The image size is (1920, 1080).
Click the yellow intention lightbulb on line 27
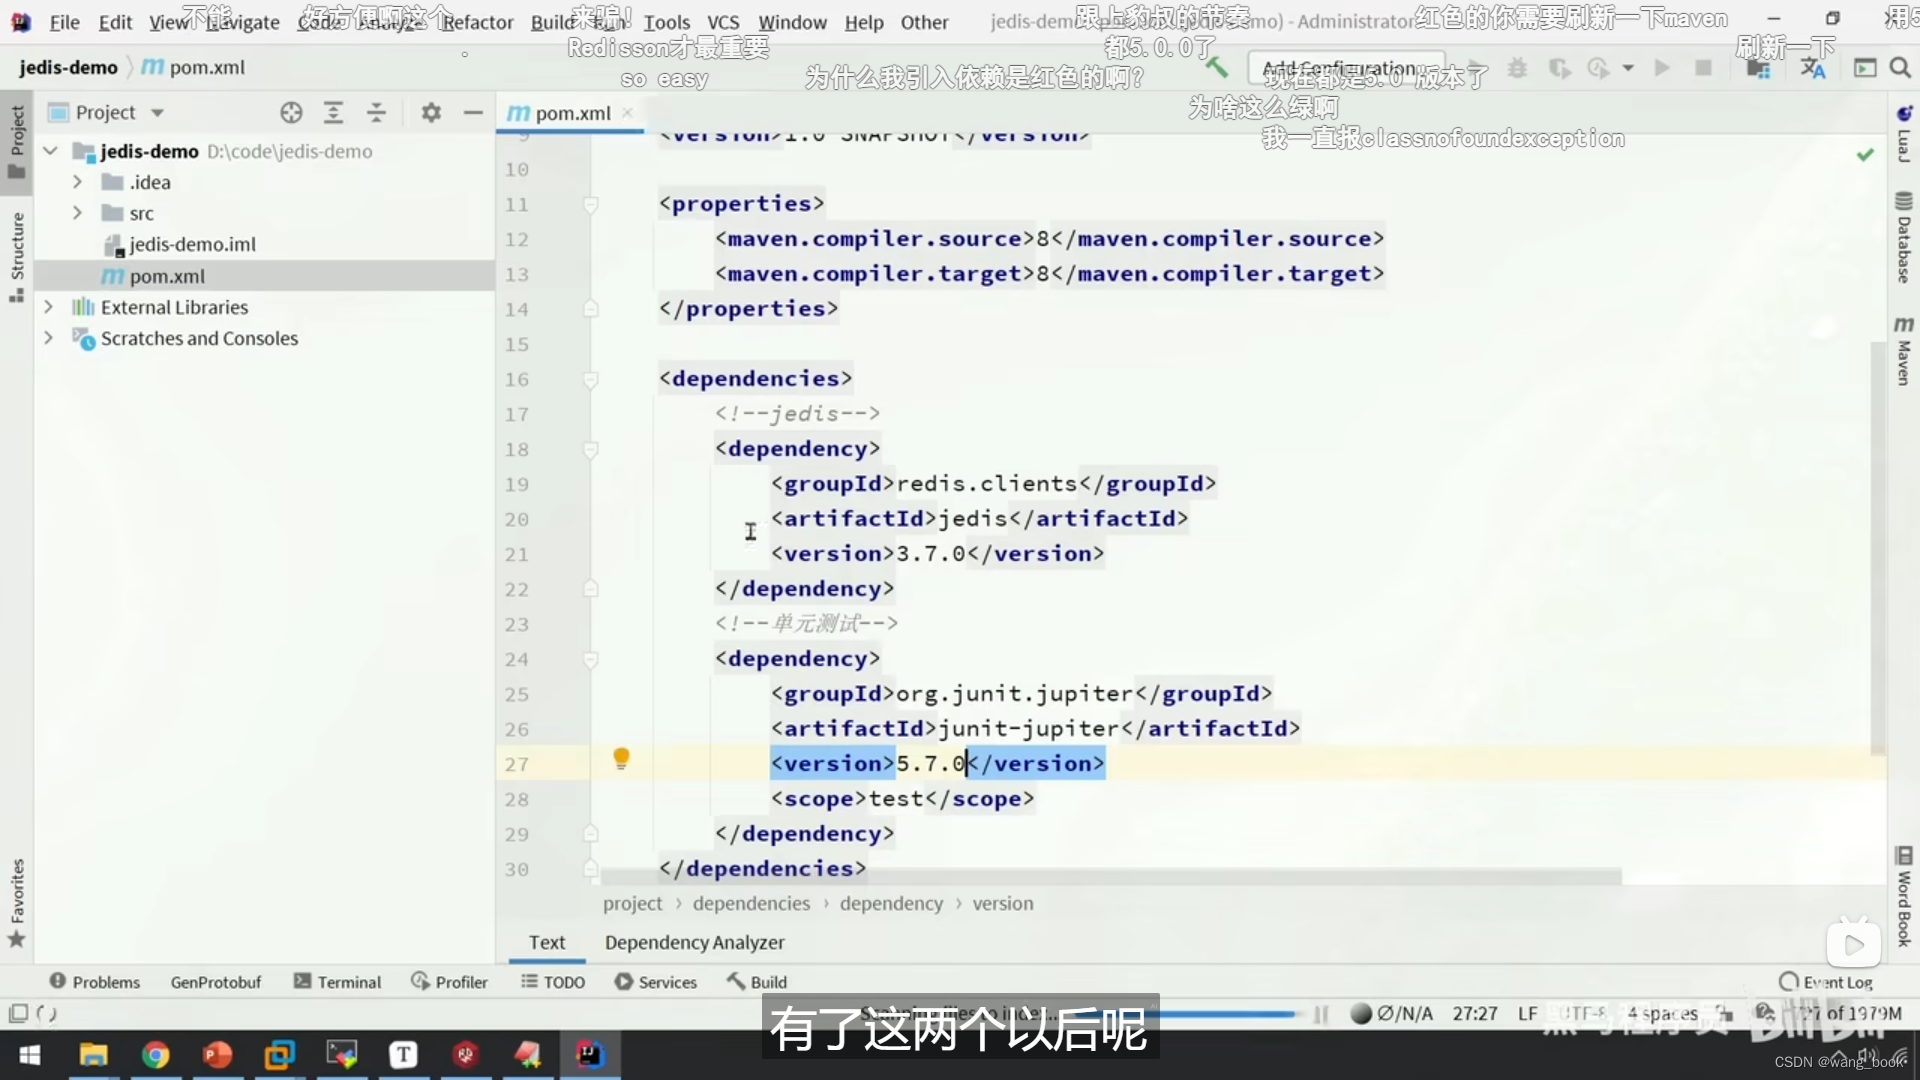(621, 758)
